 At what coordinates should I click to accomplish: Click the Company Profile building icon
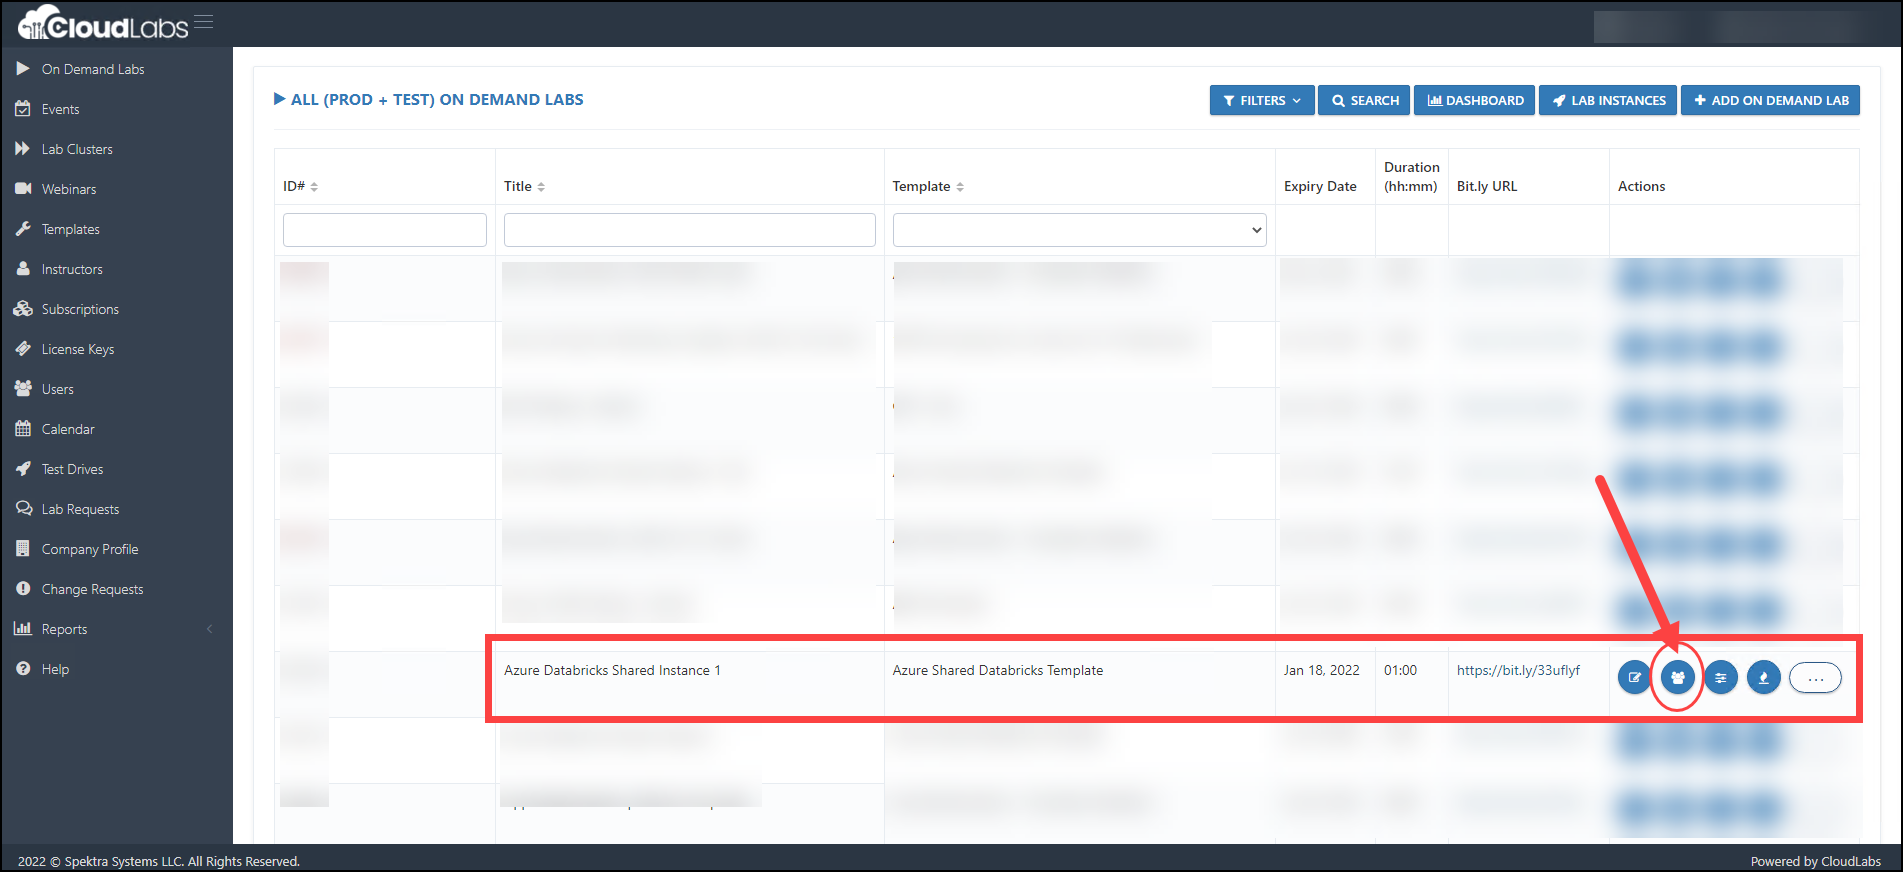tap(23, 549)
